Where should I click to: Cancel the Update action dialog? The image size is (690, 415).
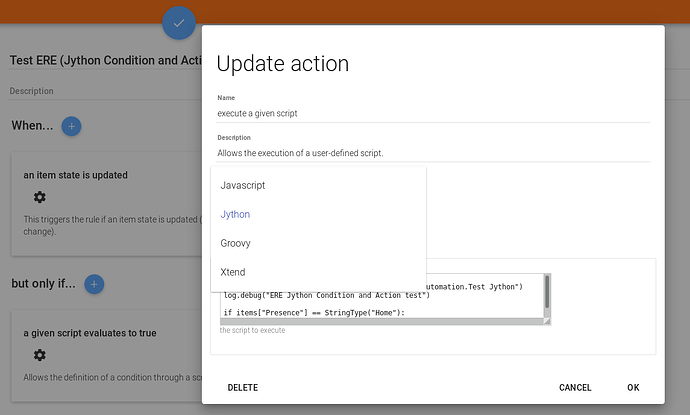point(575,387)
